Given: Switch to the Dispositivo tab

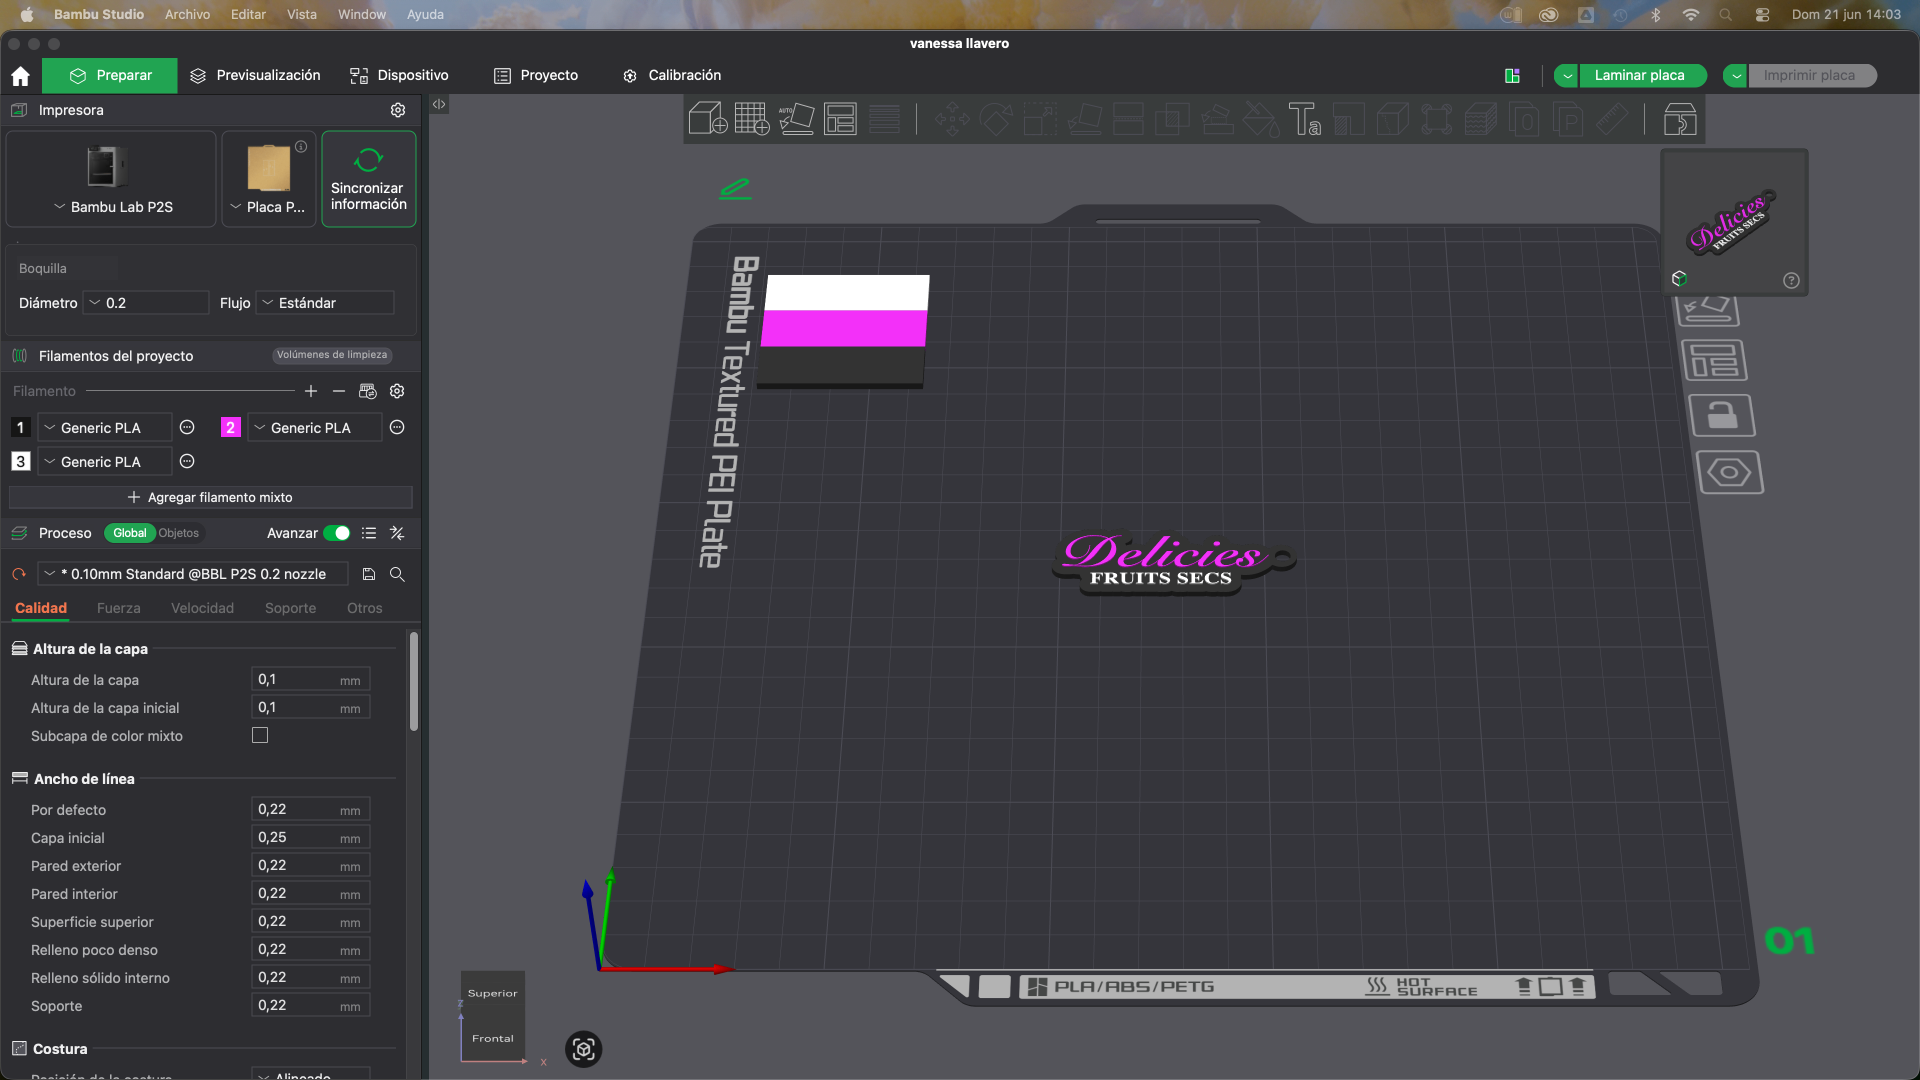Looking at the screenshot, I should point(399,76).
